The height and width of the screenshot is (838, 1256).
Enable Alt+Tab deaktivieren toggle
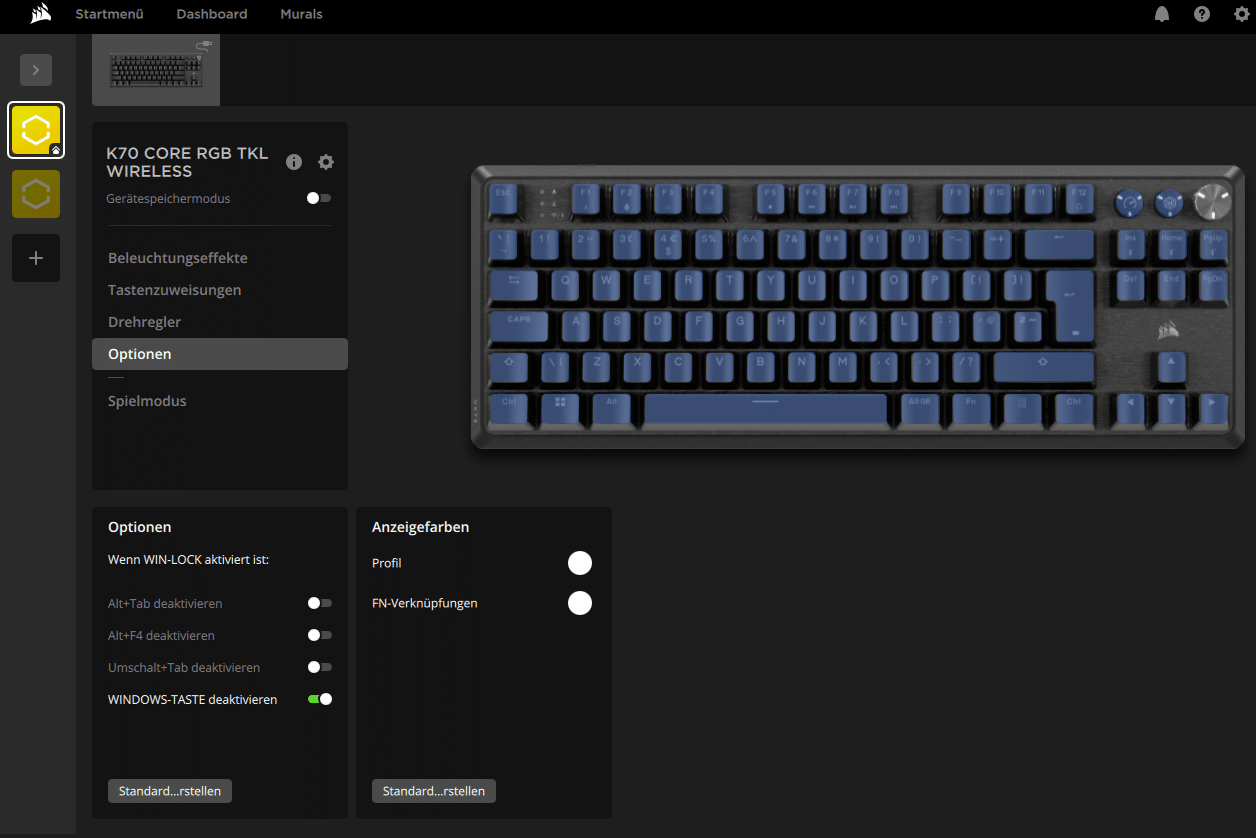pos(320,604)
